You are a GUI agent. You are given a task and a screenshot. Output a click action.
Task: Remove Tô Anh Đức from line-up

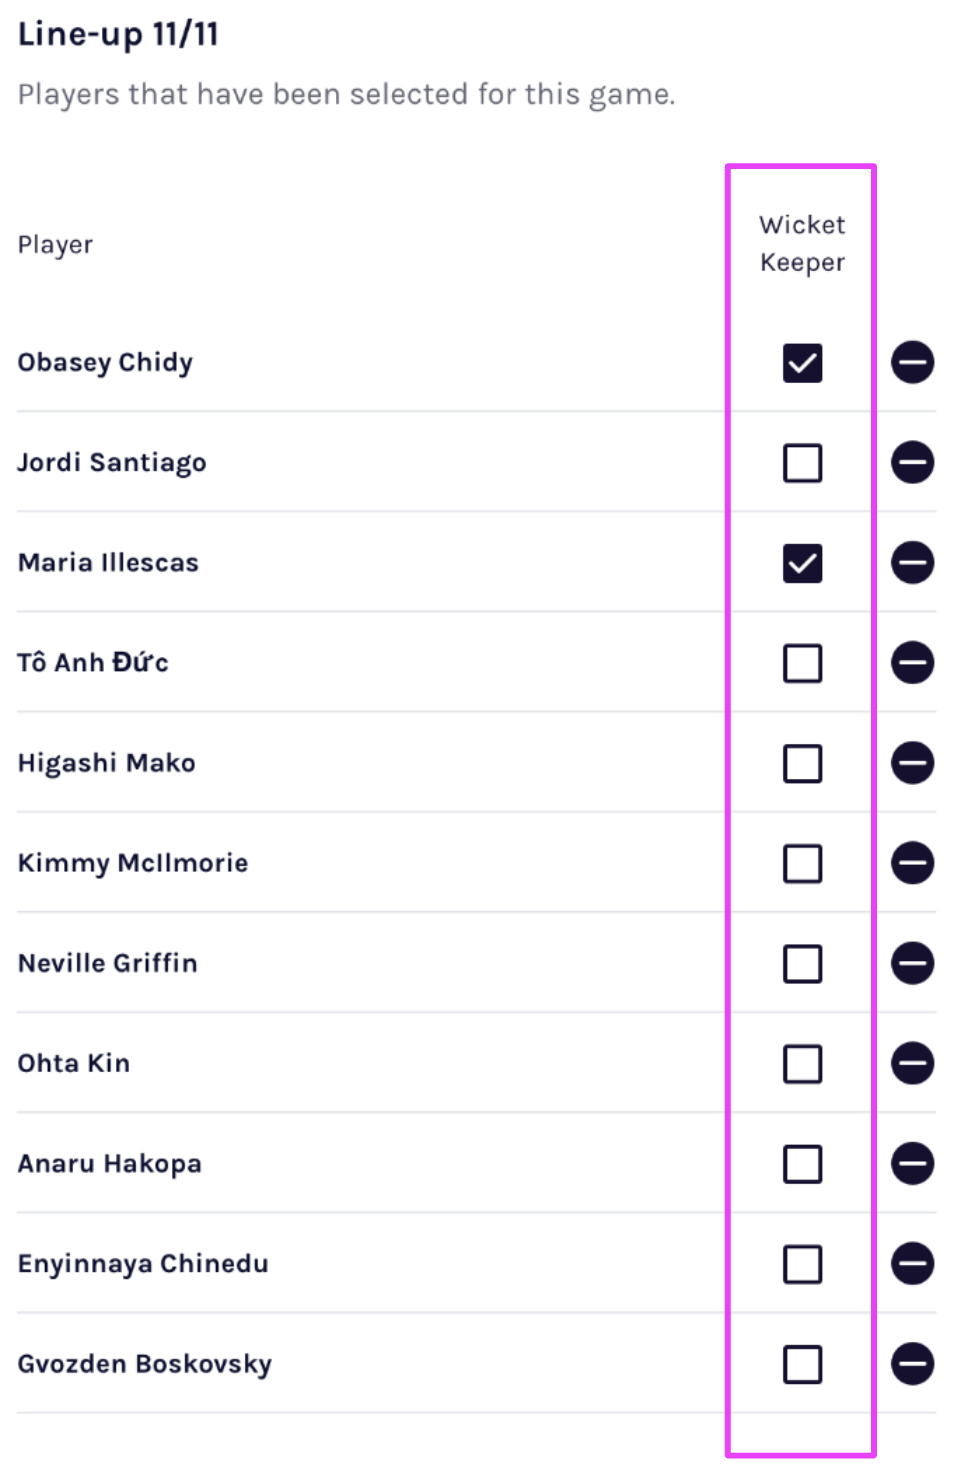pyautogui.click(x=912, y=662)
